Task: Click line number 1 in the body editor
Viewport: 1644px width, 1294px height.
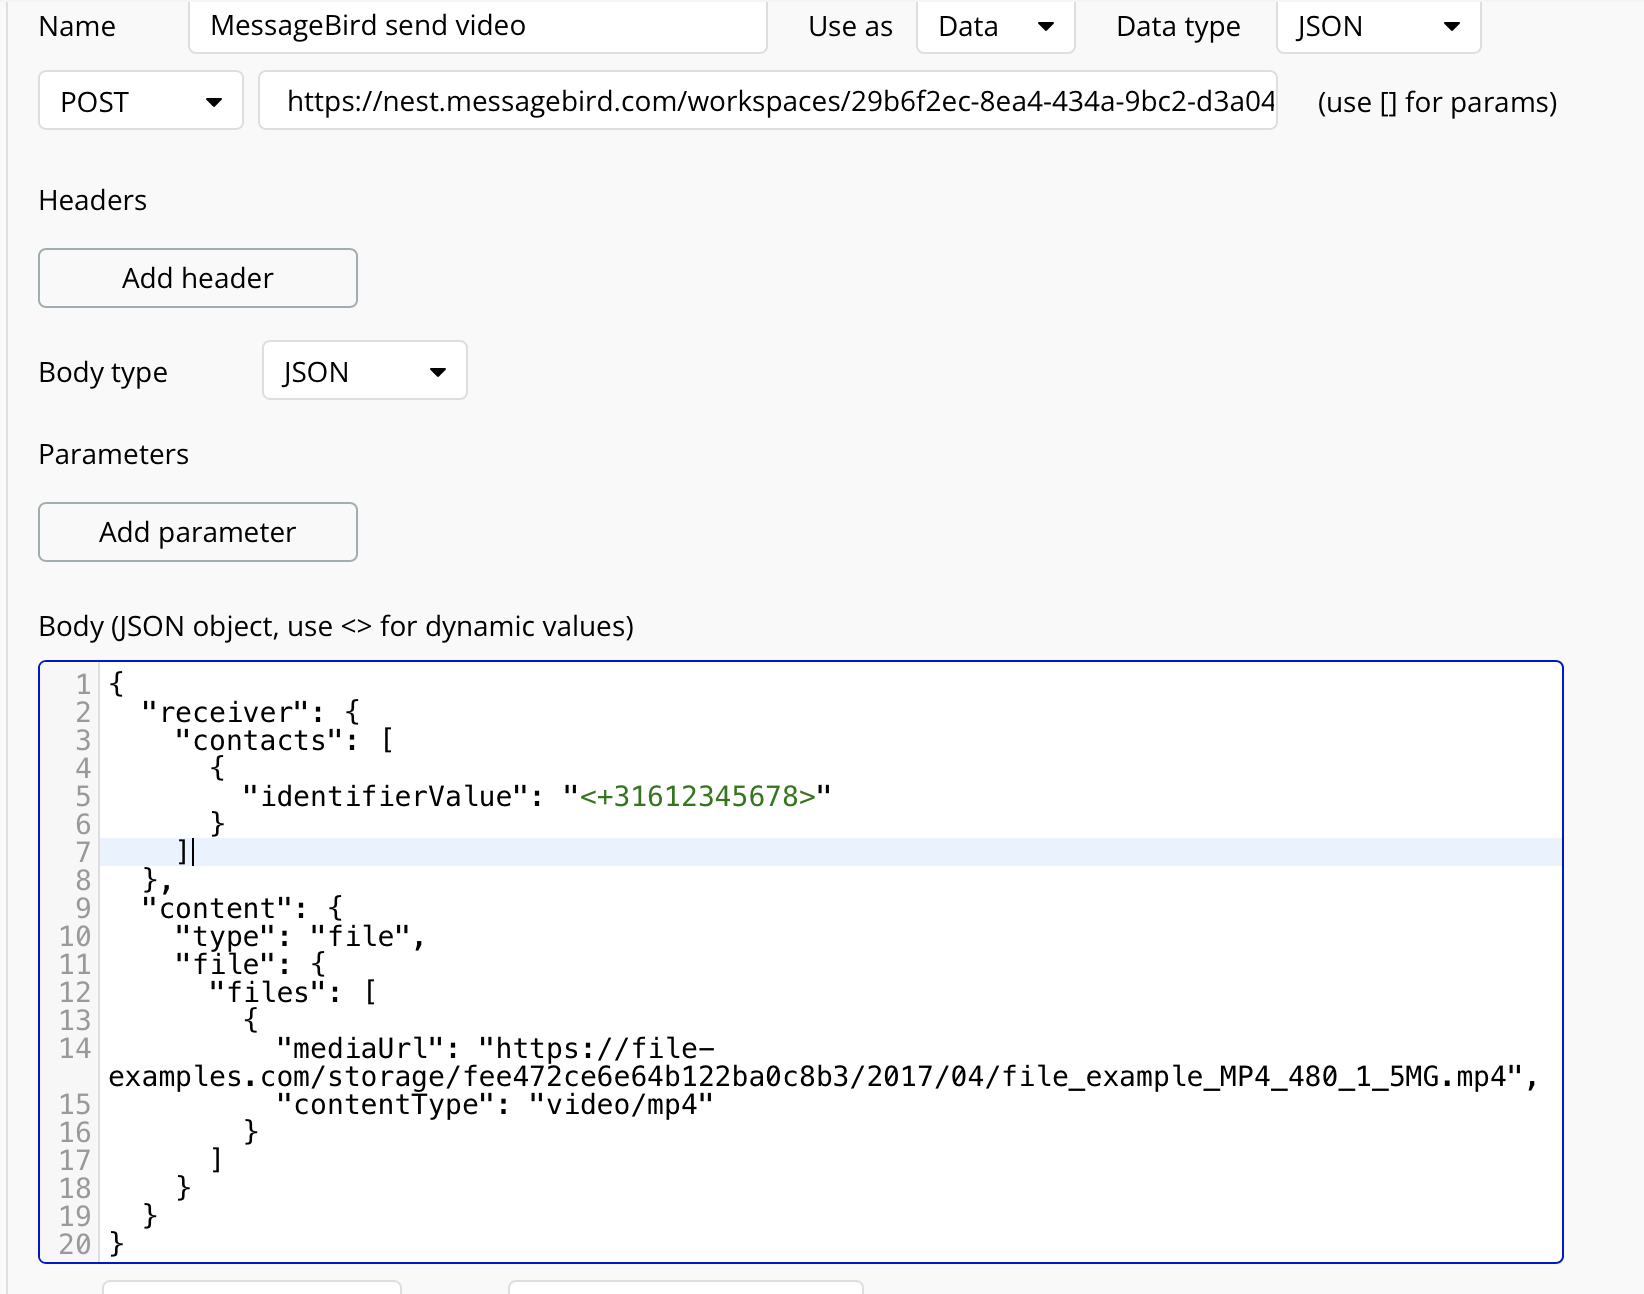Action: [83, 684]
